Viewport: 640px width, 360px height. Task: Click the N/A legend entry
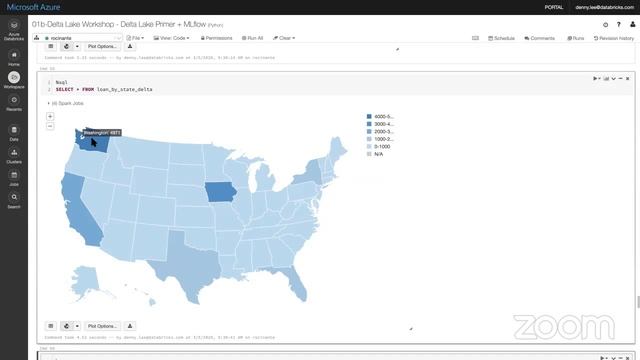pos(375,154)
